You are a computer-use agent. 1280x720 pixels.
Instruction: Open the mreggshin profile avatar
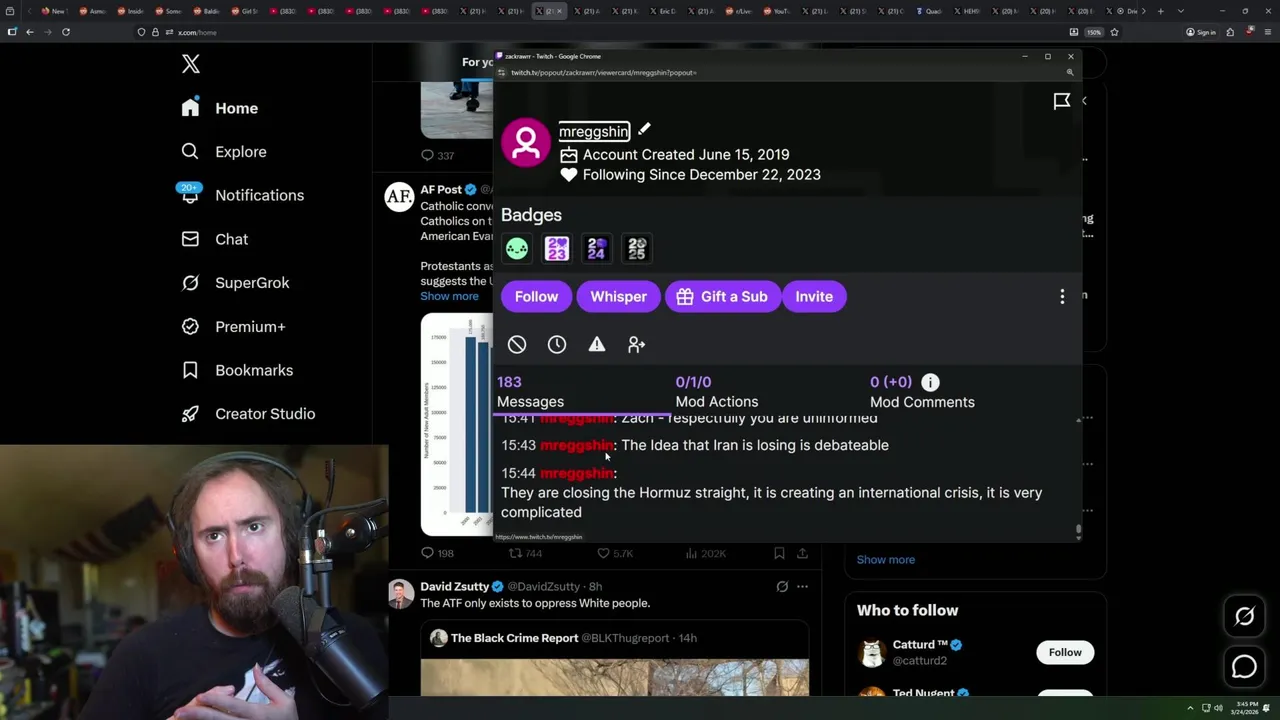(x=526, y=143)
